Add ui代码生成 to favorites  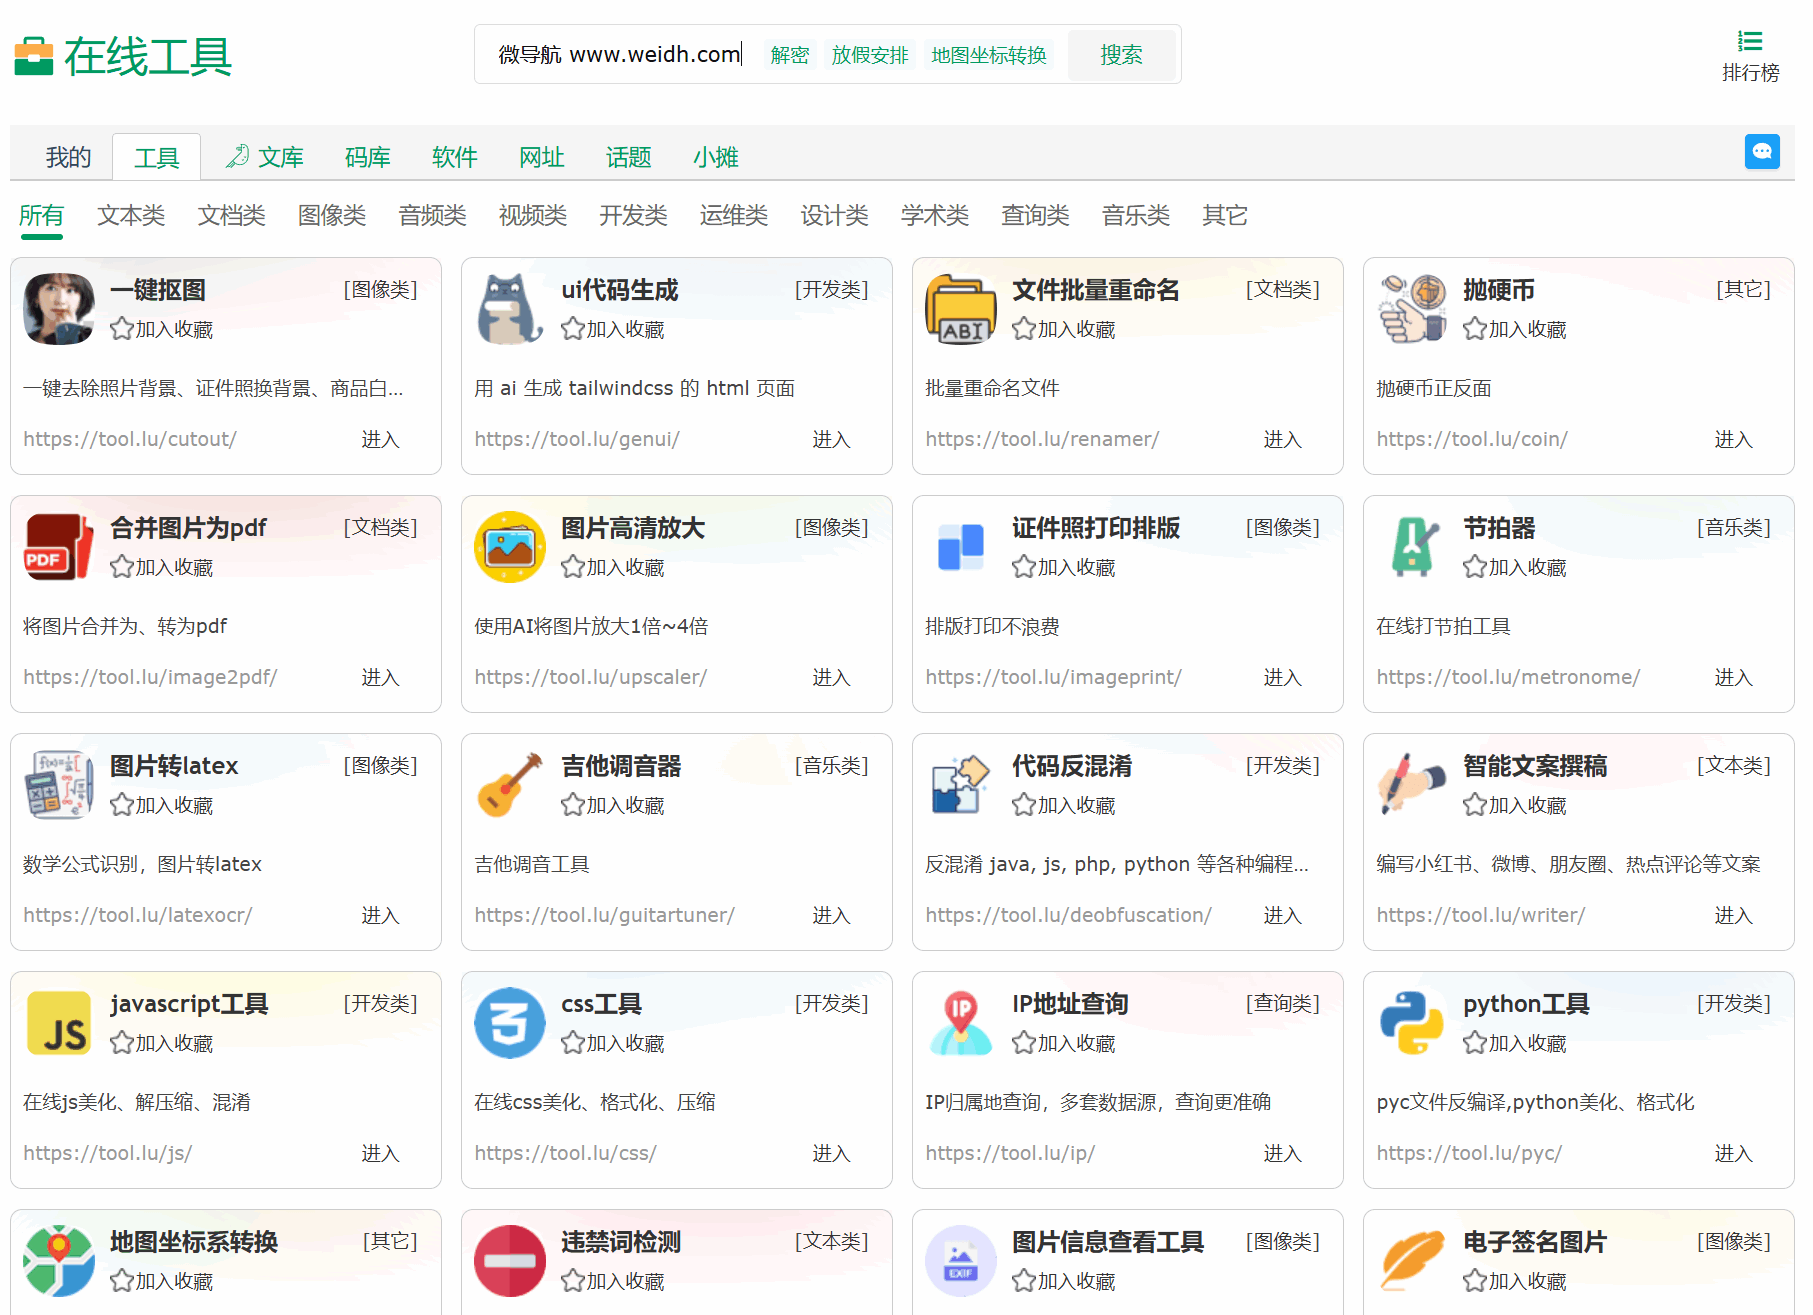tap(613, 329)
